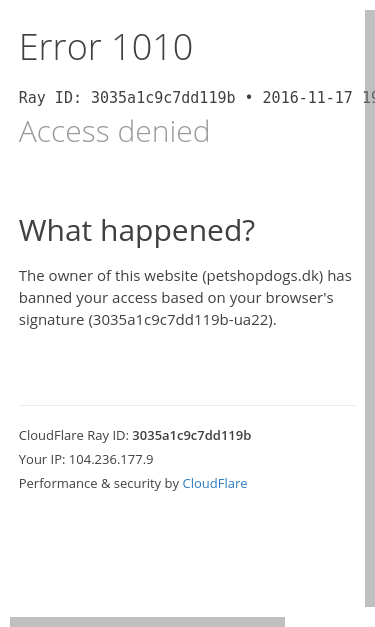Click the What happened? heading

[x=137, y=231]
